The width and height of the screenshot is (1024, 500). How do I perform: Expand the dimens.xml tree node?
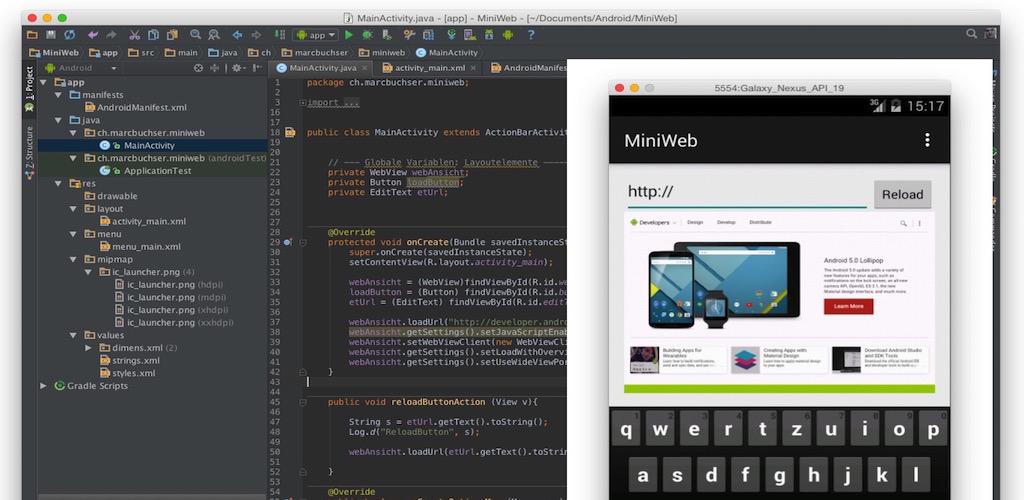(88, 348)
